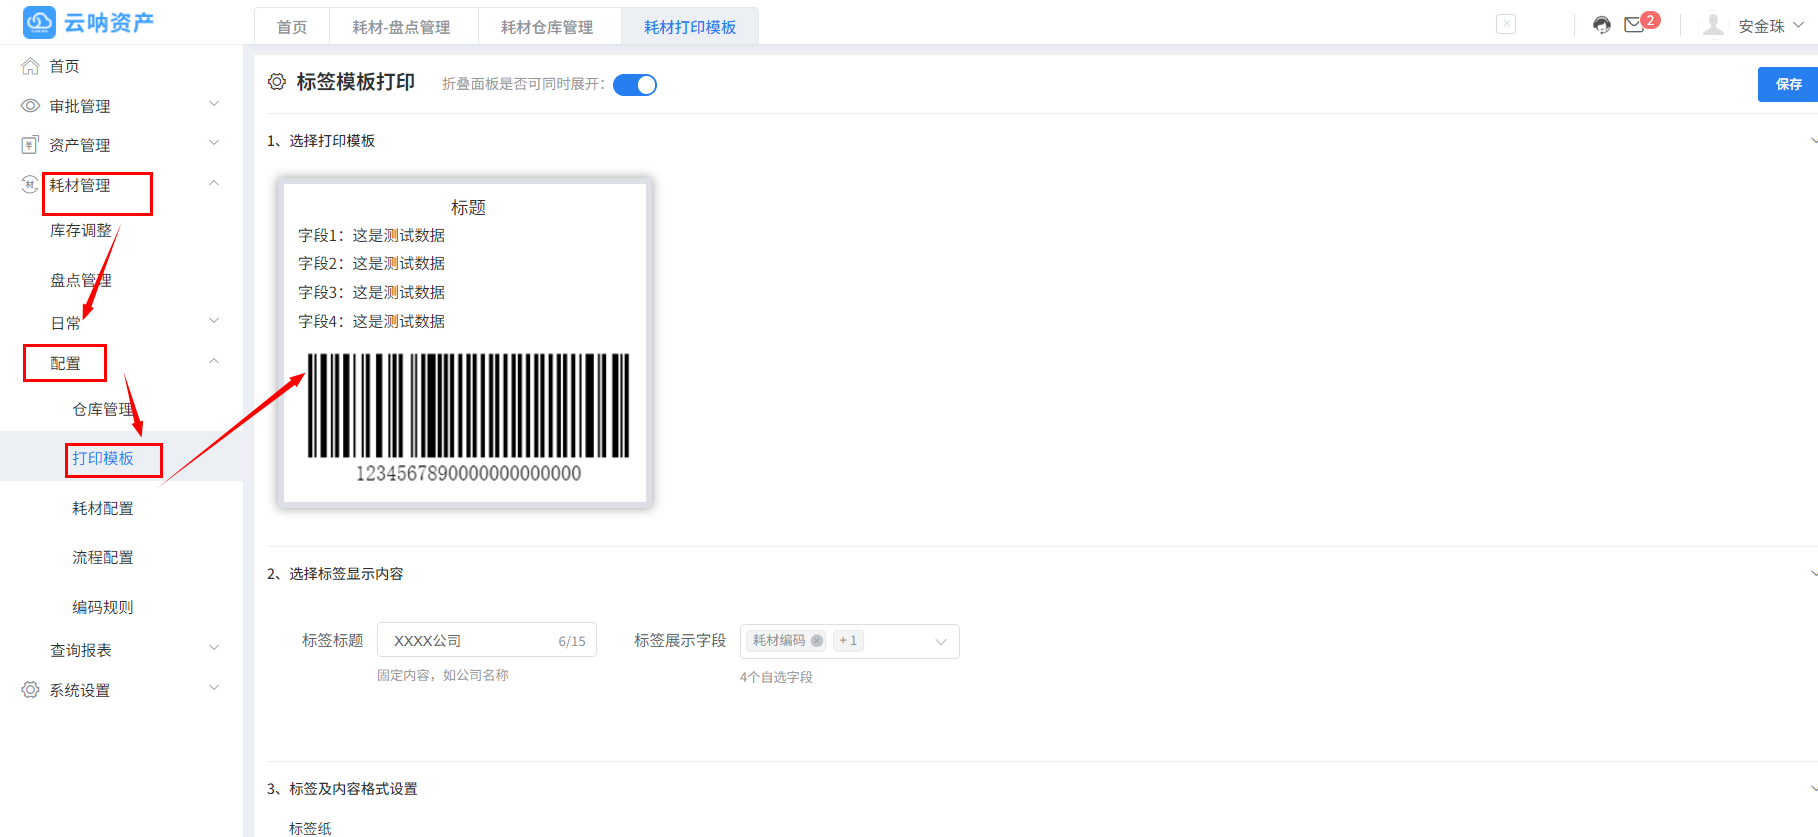1818x837 pixels.
Task: Click the home icon beside 首页 in sidebar
Action: (x=31, y=66)
